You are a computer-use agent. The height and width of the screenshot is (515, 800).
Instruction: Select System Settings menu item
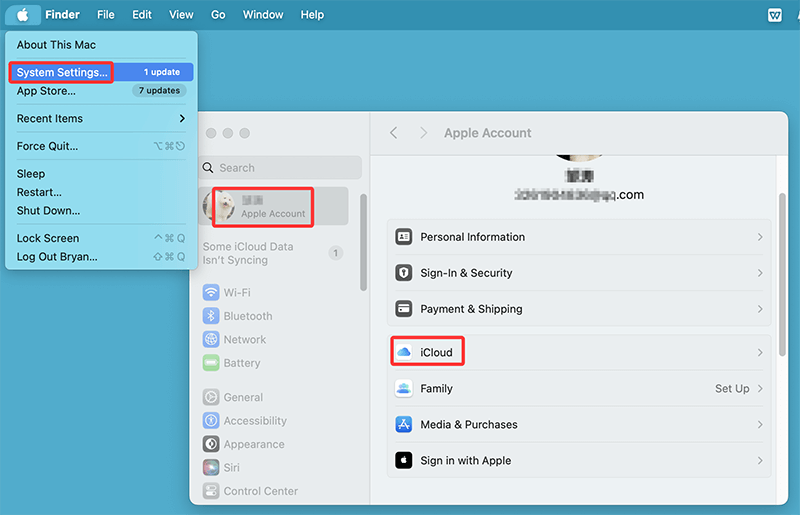click(x=101, y=72)
